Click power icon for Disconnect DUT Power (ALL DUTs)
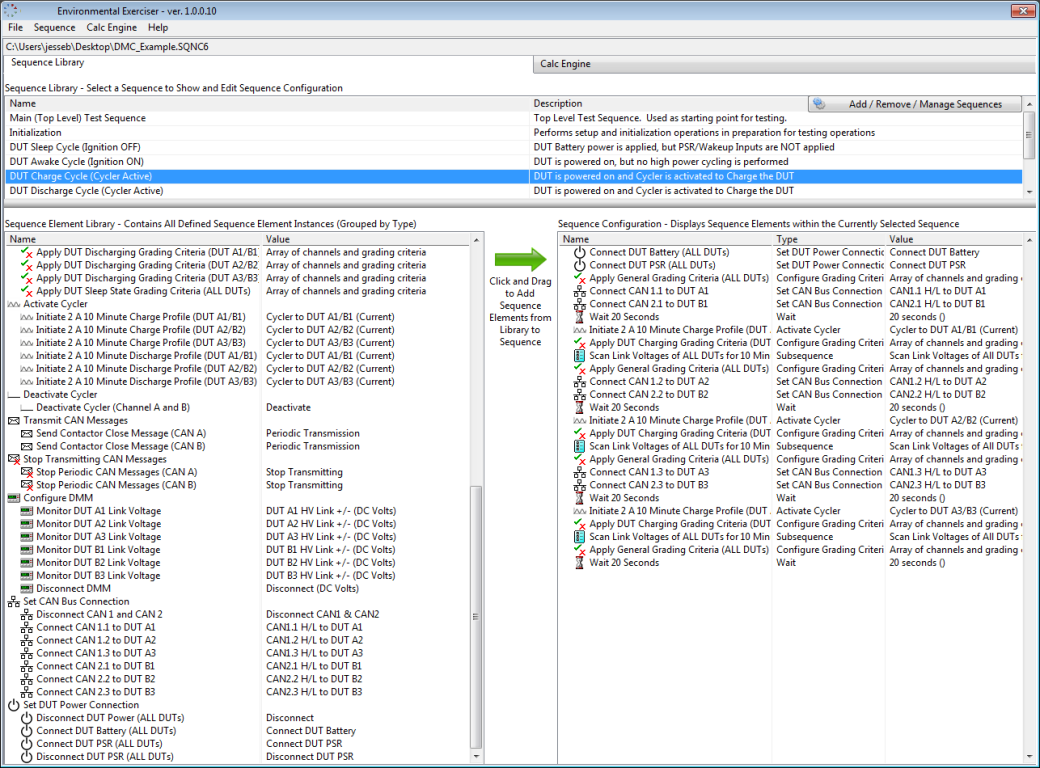Image resolution: width=1040 pixels, height=768 pixels. 27,718
